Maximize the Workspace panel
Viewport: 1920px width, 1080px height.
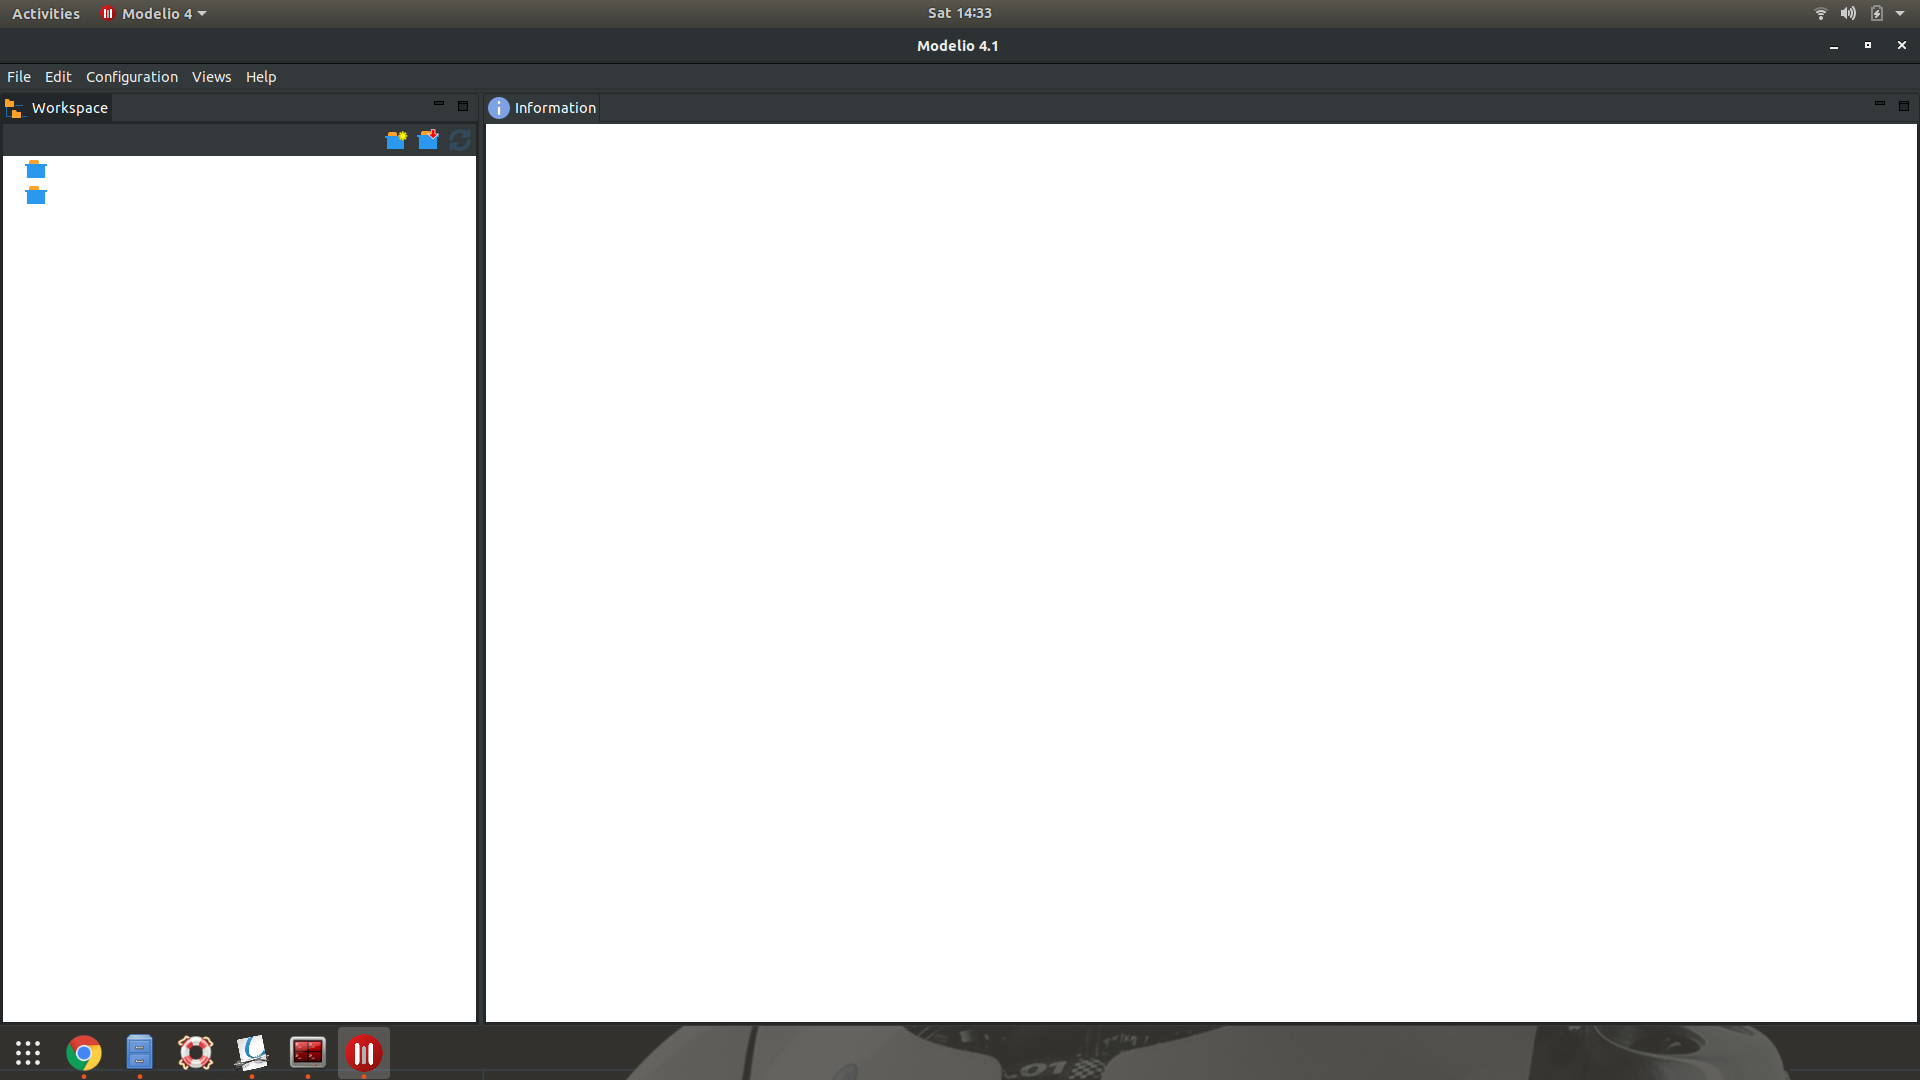coord(463,106)
